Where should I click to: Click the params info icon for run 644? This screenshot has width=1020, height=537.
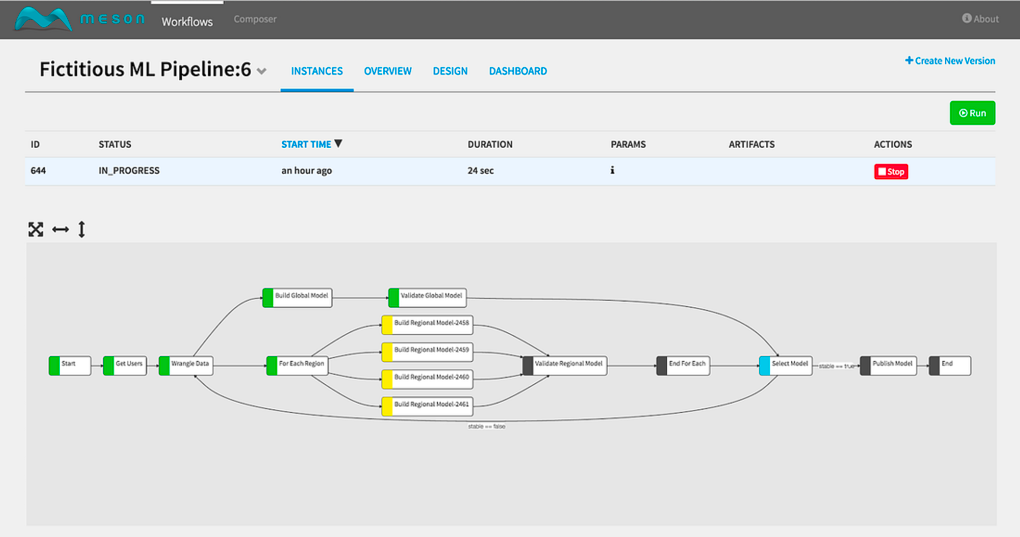click(612, 171)
